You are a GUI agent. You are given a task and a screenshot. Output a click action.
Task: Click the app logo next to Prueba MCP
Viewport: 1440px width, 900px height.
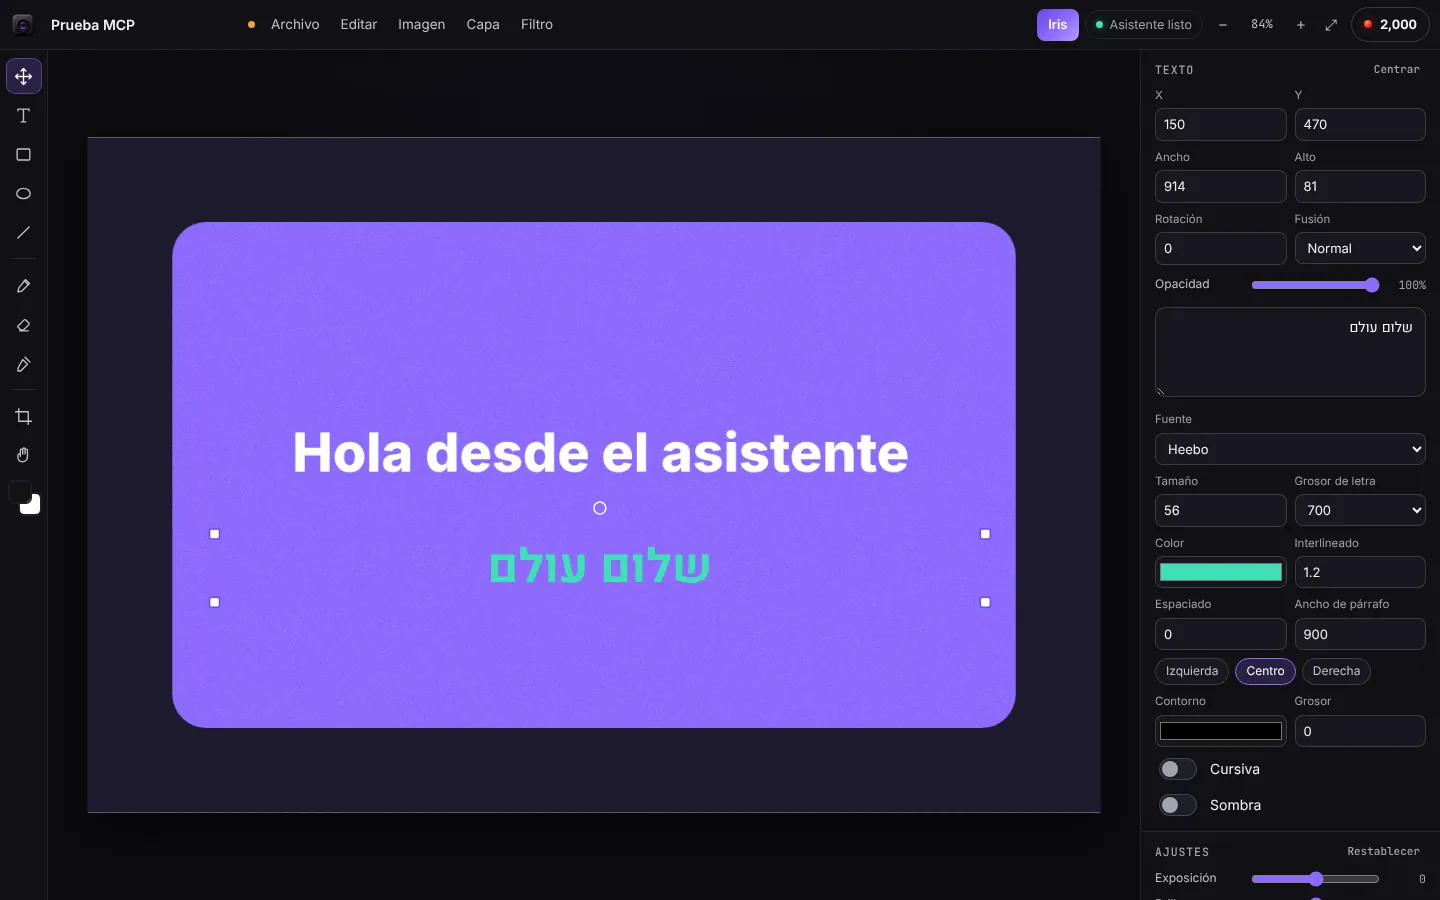point(23,25)
